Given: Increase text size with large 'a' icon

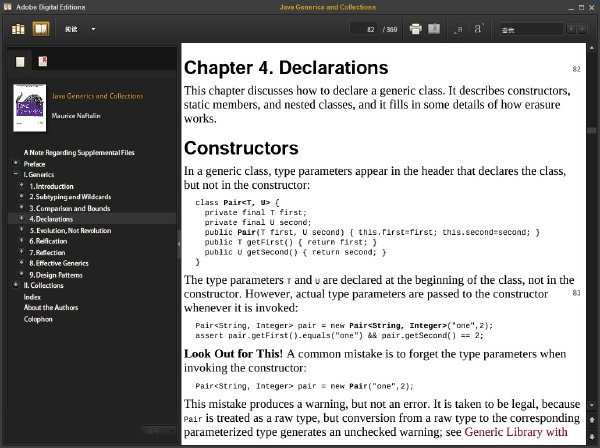Looking at the screenshot, I should click(479, 29).
